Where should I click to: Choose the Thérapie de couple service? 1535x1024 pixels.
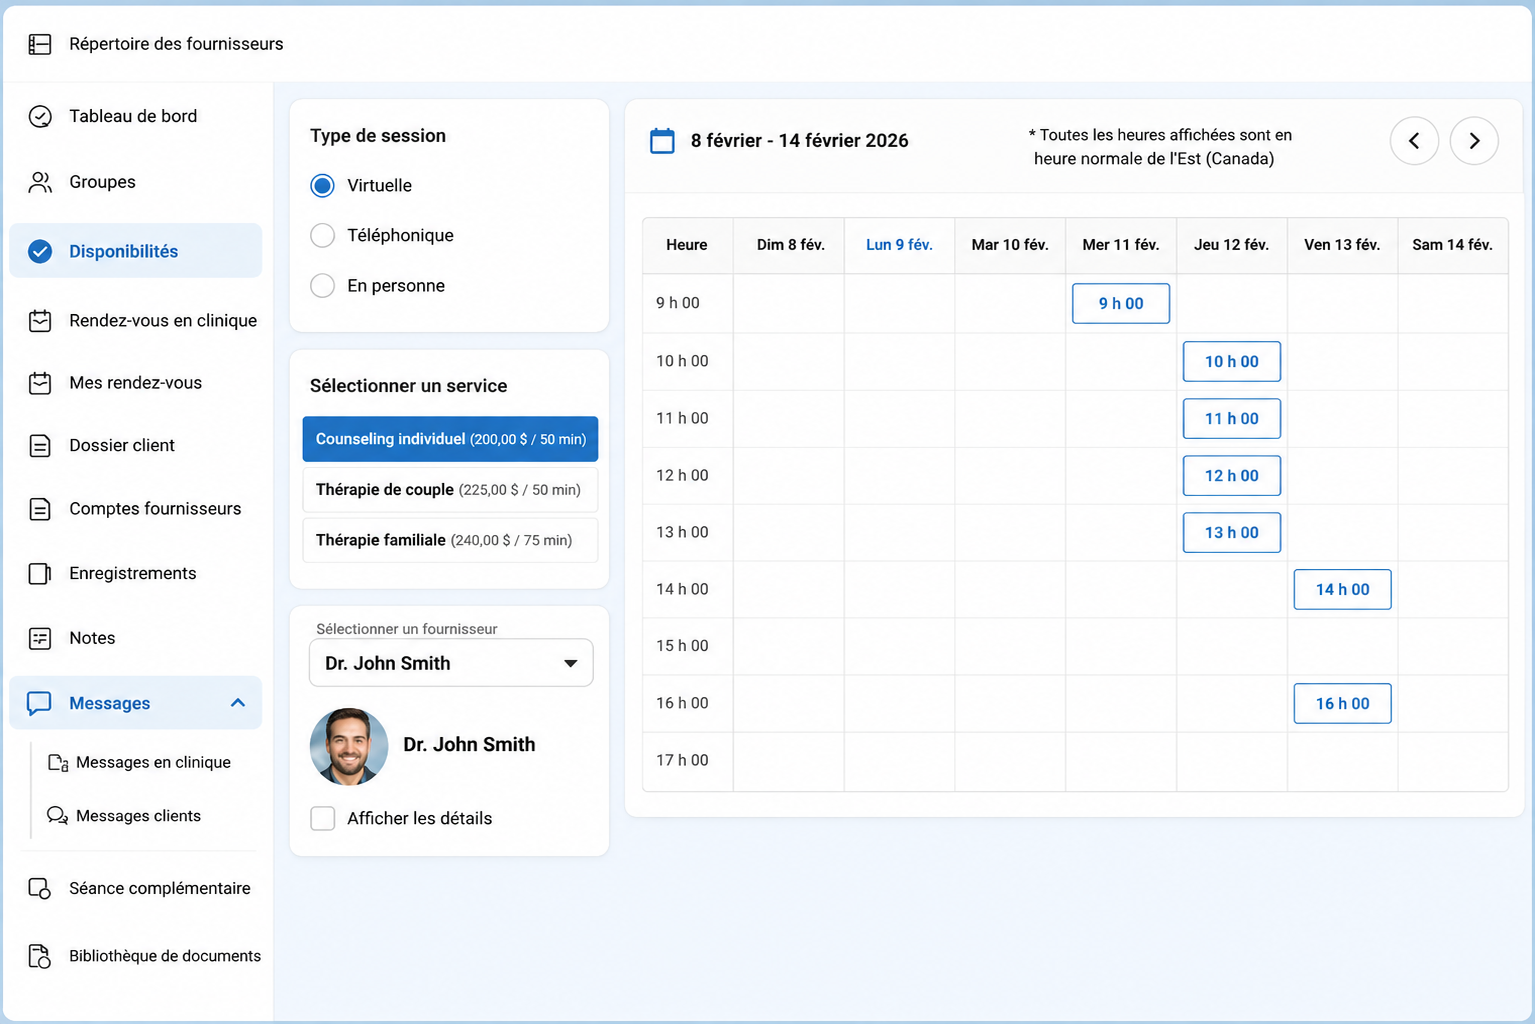(x=450, y=490)
